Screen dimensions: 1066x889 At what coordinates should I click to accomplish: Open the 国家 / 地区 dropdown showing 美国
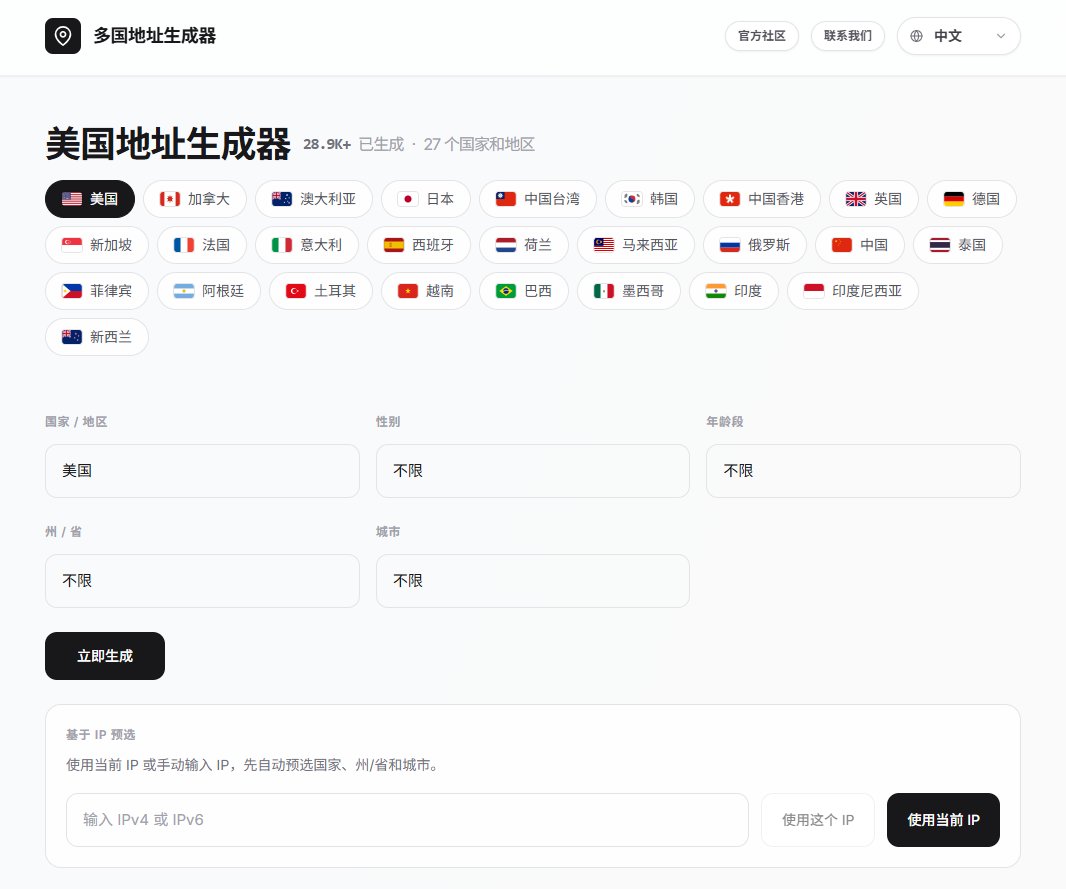point(202,471)
